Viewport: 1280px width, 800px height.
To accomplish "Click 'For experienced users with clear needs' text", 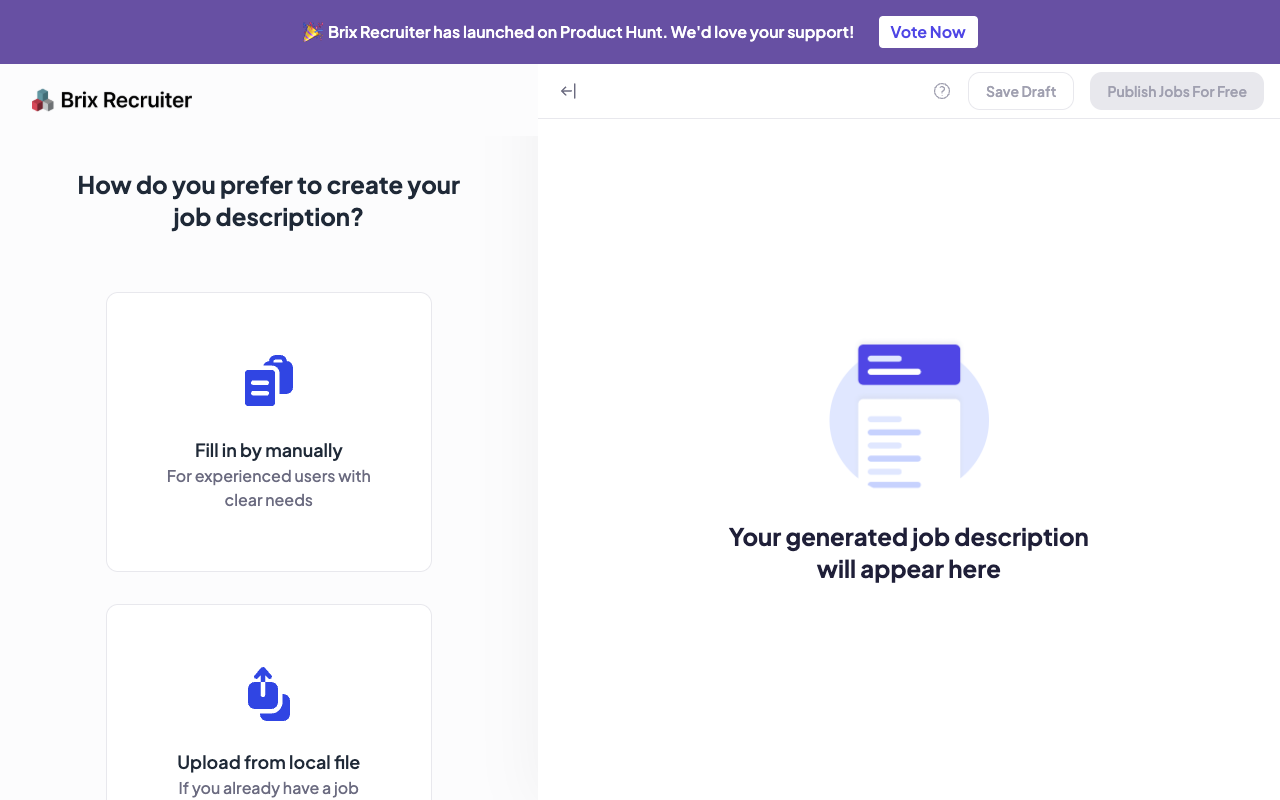I will point(269,488).
